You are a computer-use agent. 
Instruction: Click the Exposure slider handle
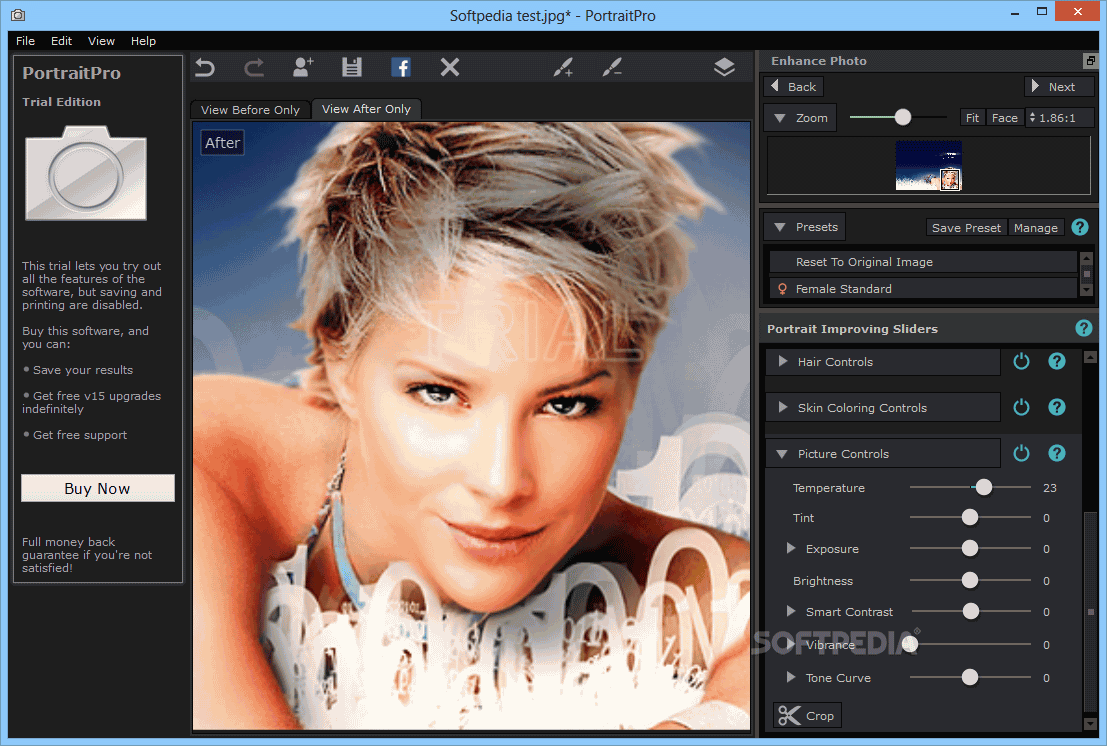[970, 548]
